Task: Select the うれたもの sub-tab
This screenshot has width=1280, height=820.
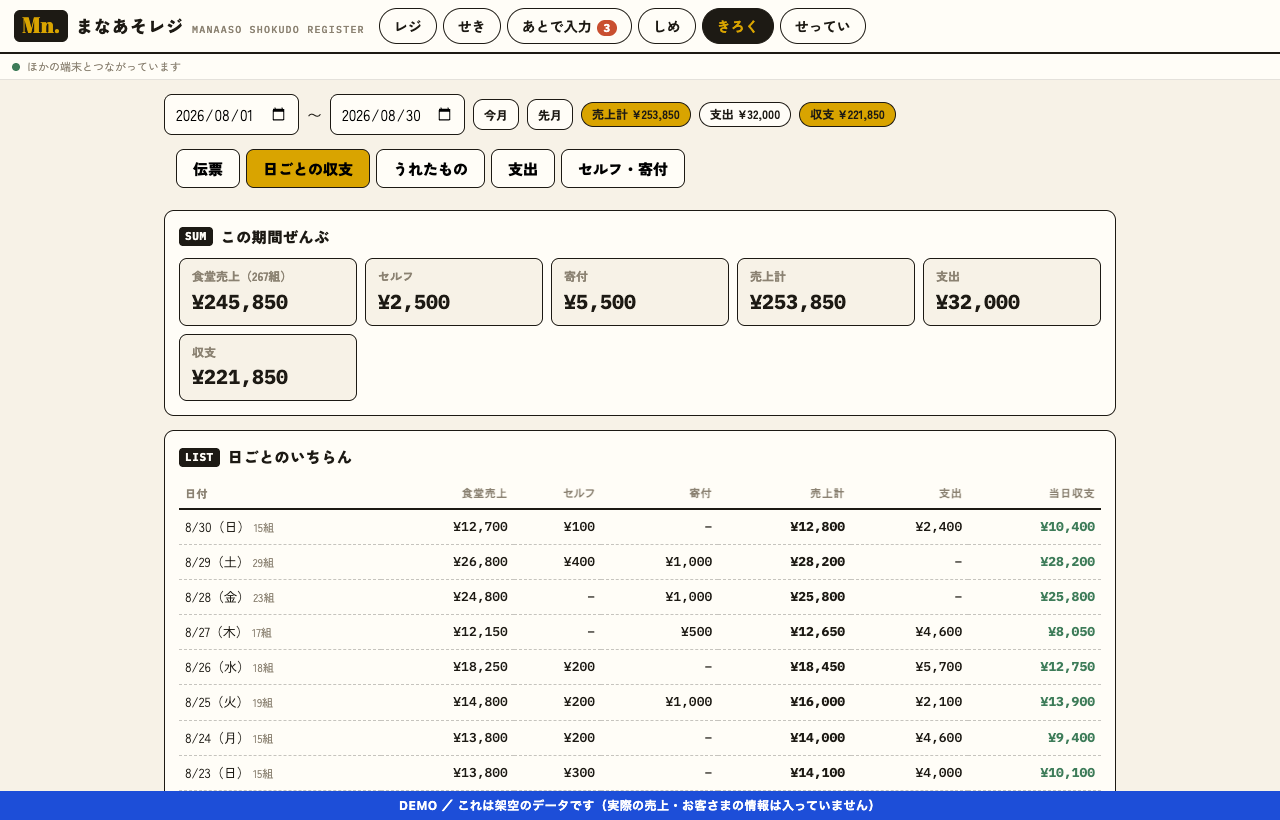Action: (x=430, y=169)
